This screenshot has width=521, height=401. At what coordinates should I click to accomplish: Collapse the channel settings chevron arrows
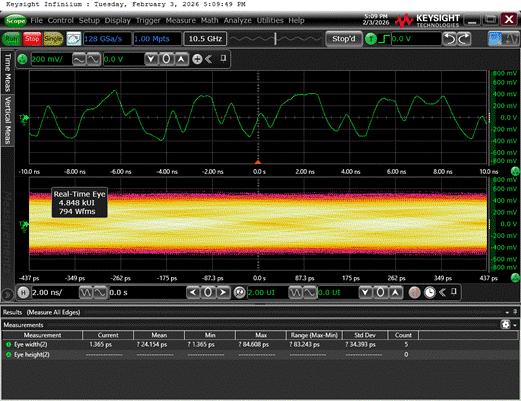click(209, 59)
